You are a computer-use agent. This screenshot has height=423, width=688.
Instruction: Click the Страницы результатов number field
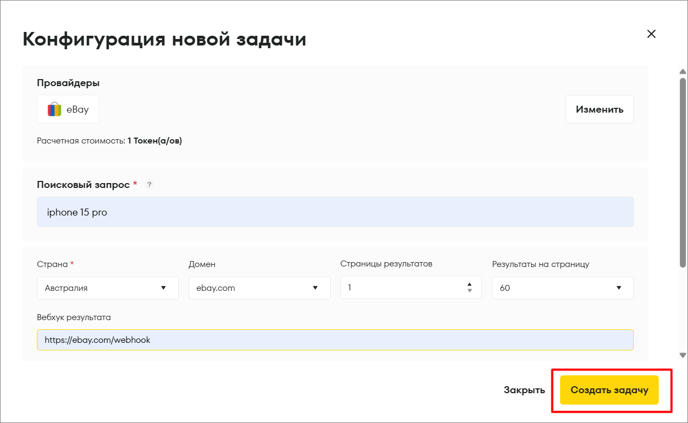click(411, 287)
